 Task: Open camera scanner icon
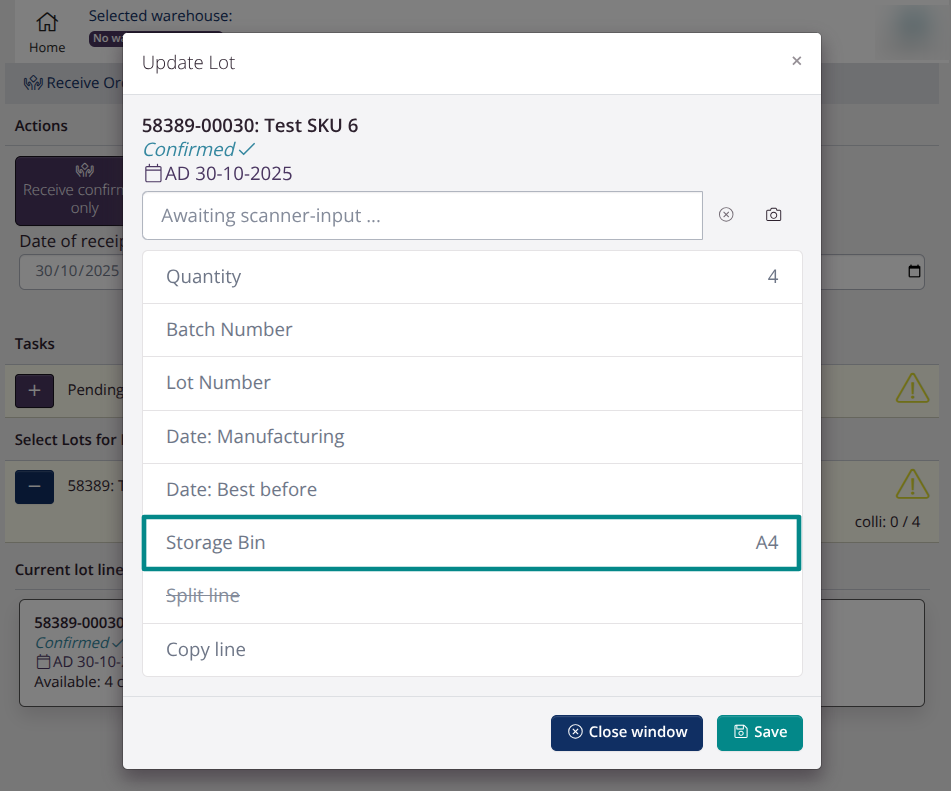[773, 215]
